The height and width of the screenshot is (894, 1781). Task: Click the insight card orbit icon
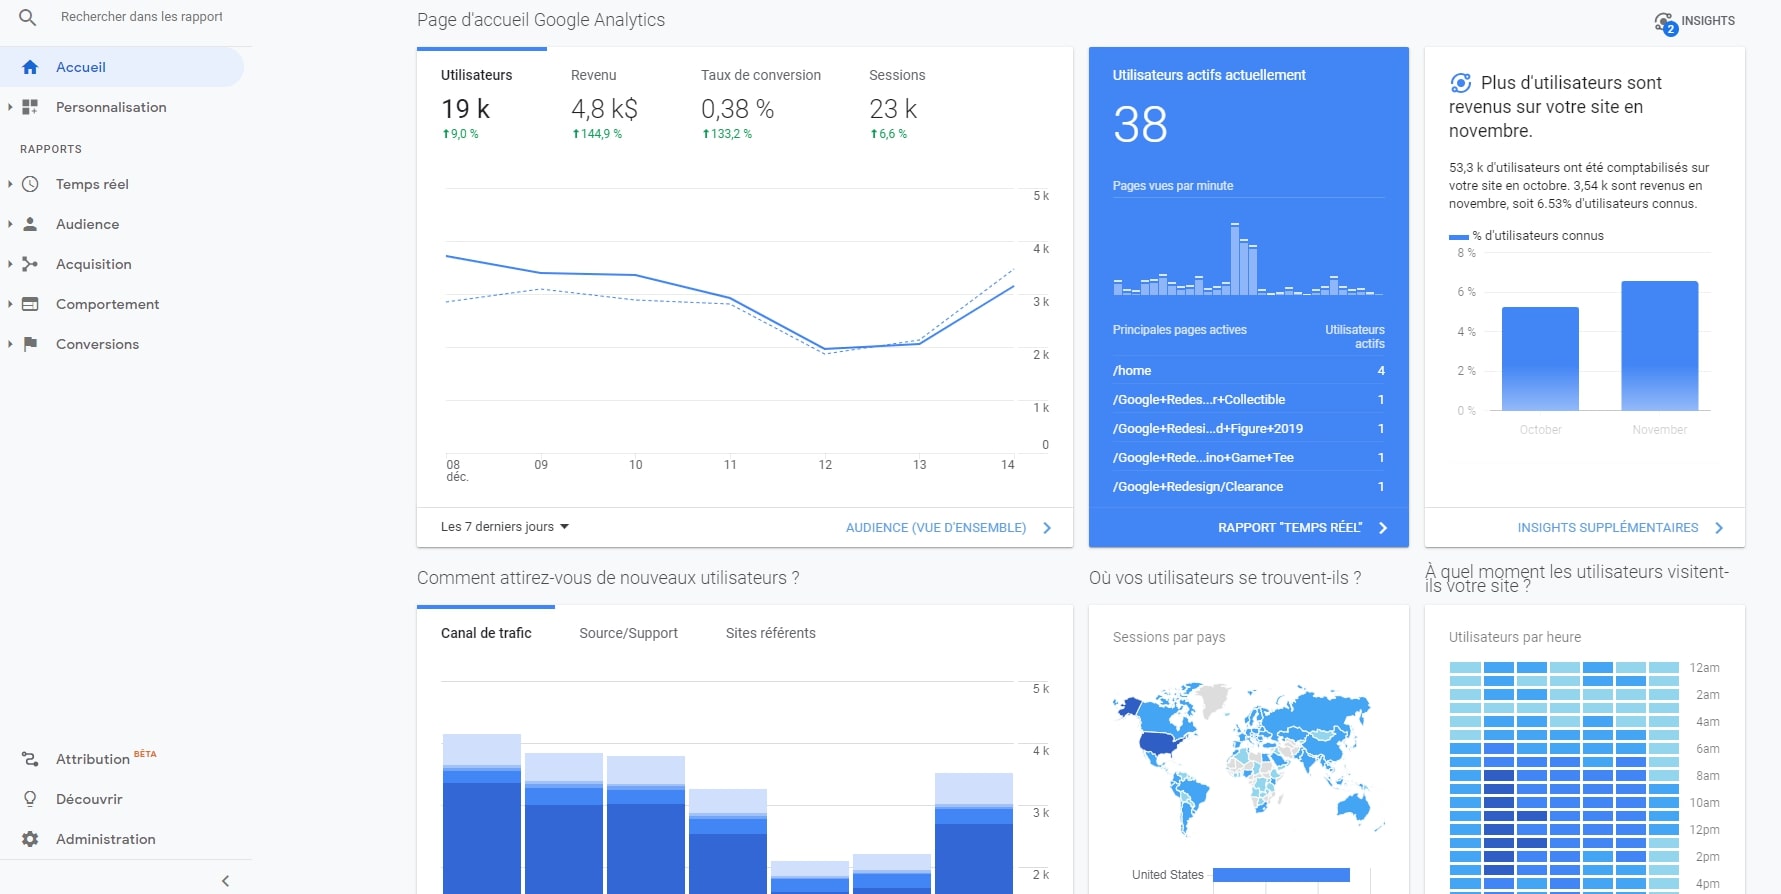(1461, 83)
